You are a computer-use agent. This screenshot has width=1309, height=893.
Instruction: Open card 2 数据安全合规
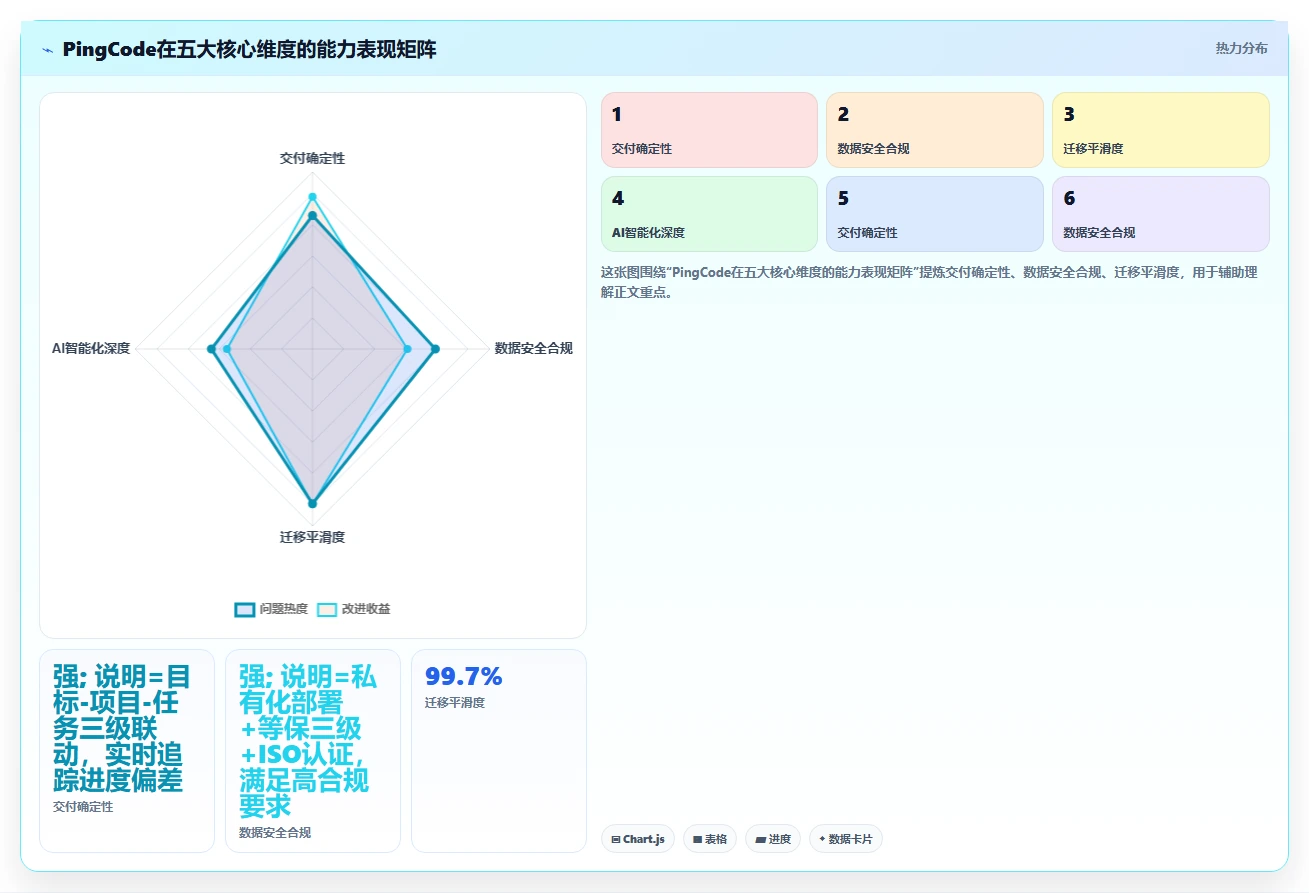[935, 130]
